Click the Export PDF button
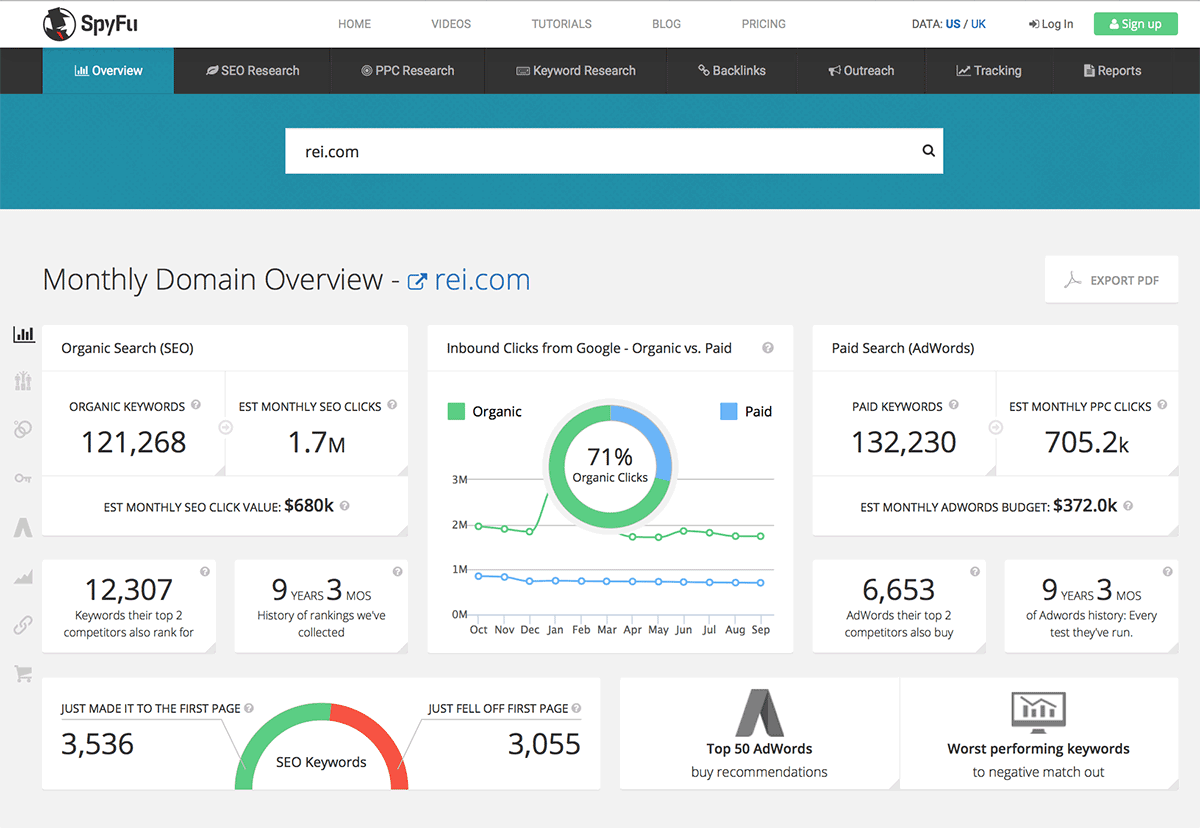This screenshot has width=1200, height=828. [1111, 280]
